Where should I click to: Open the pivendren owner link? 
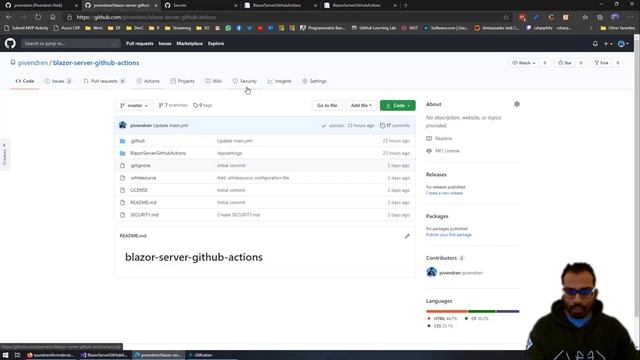[x=33, y=63]
